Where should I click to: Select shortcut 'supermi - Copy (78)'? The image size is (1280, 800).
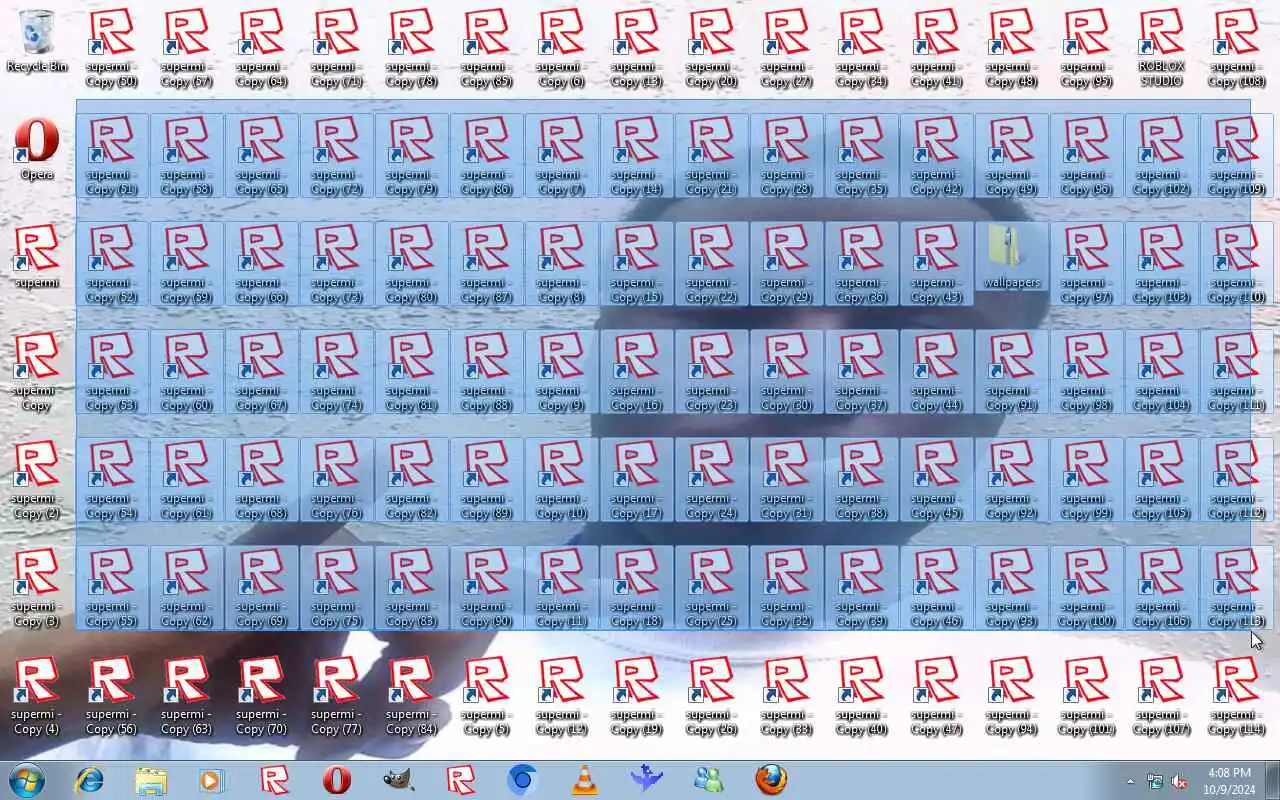[x=412, y=48]
